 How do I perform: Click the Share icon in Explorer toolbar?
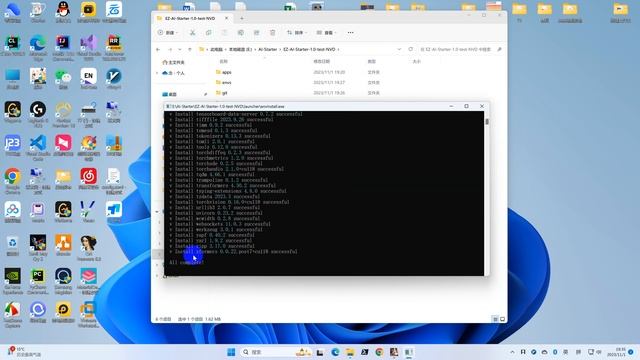click(256, 33)
